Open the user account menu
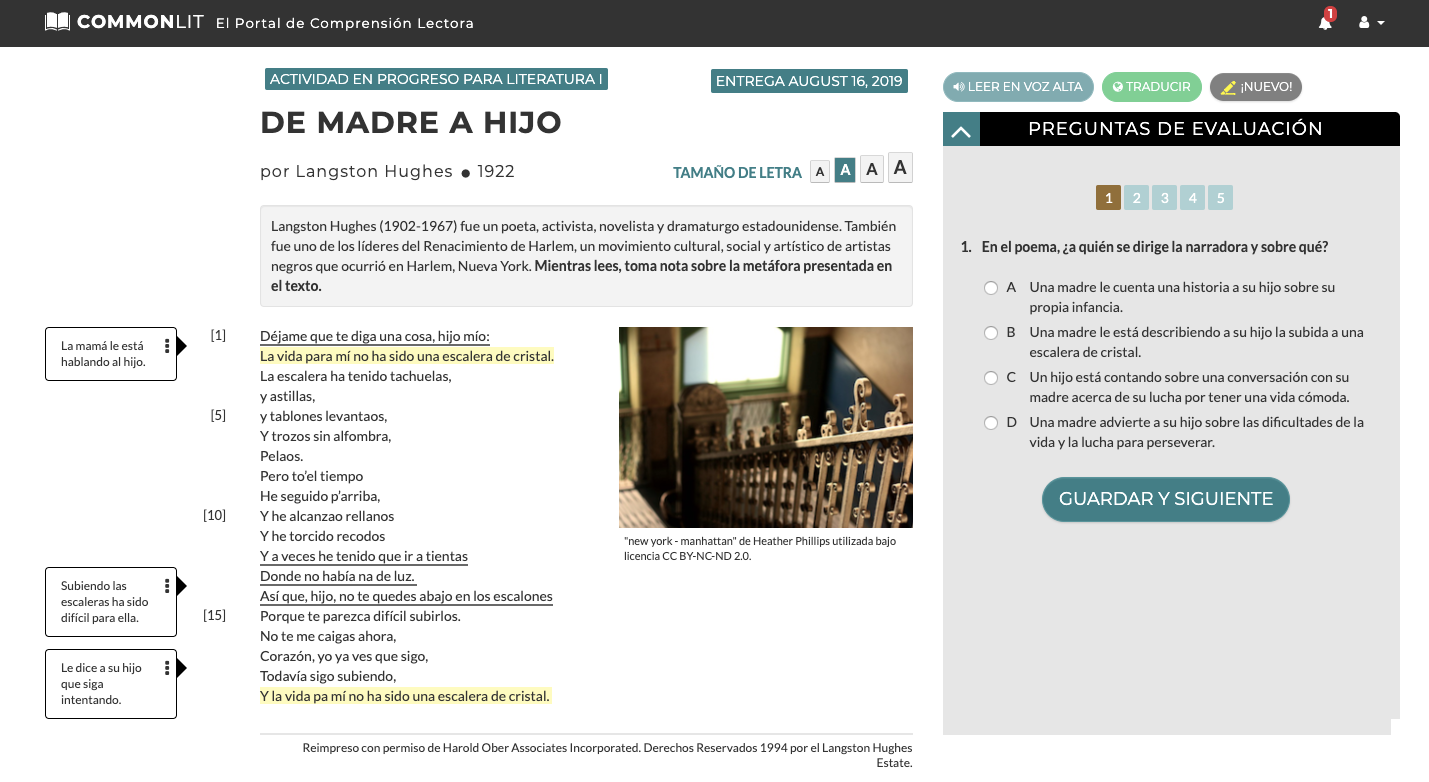Image resolution: width=1429 pixels, height=782 pixels. tap(1371, 22)
